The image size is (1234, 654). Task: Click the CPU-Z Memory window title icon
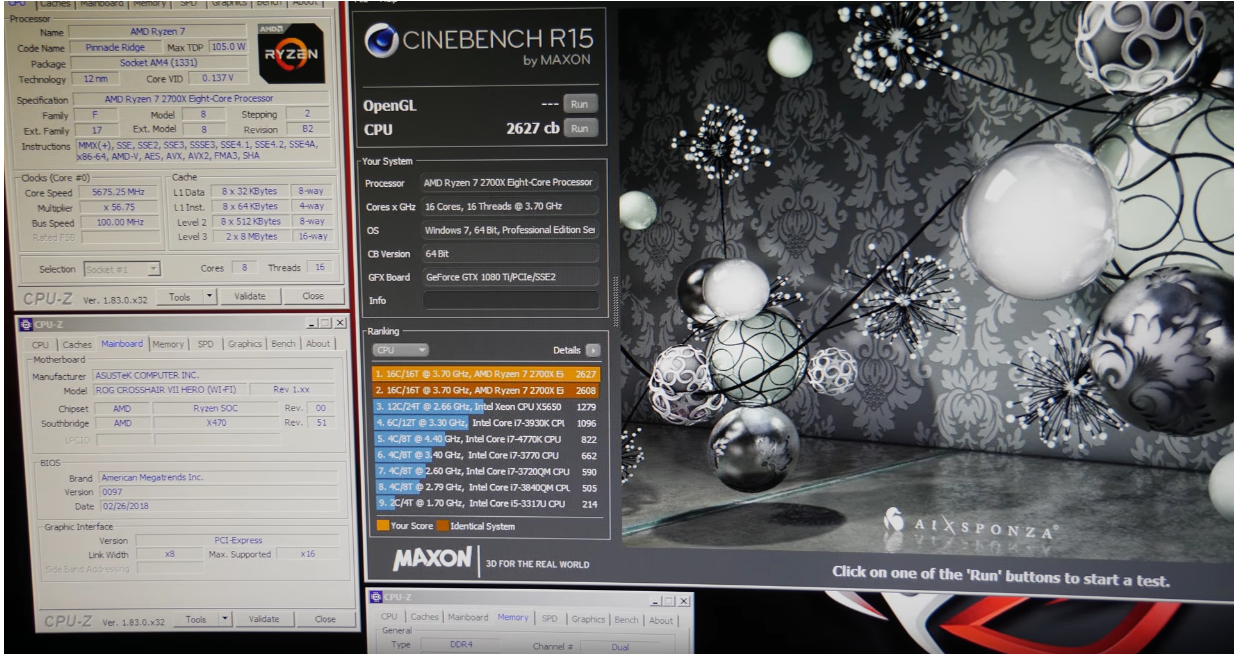376,597
